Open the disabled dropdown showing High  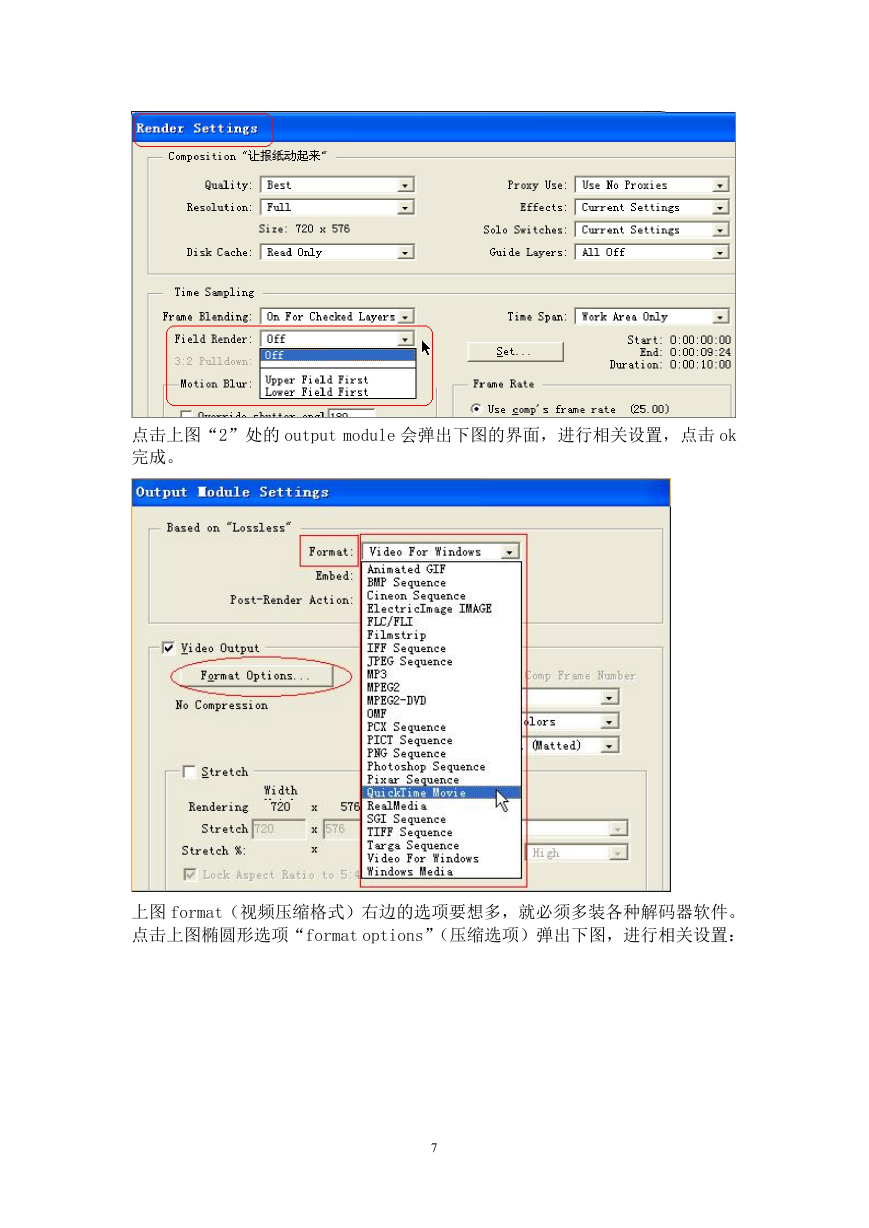pyautogui.click(x=577, y=853)
